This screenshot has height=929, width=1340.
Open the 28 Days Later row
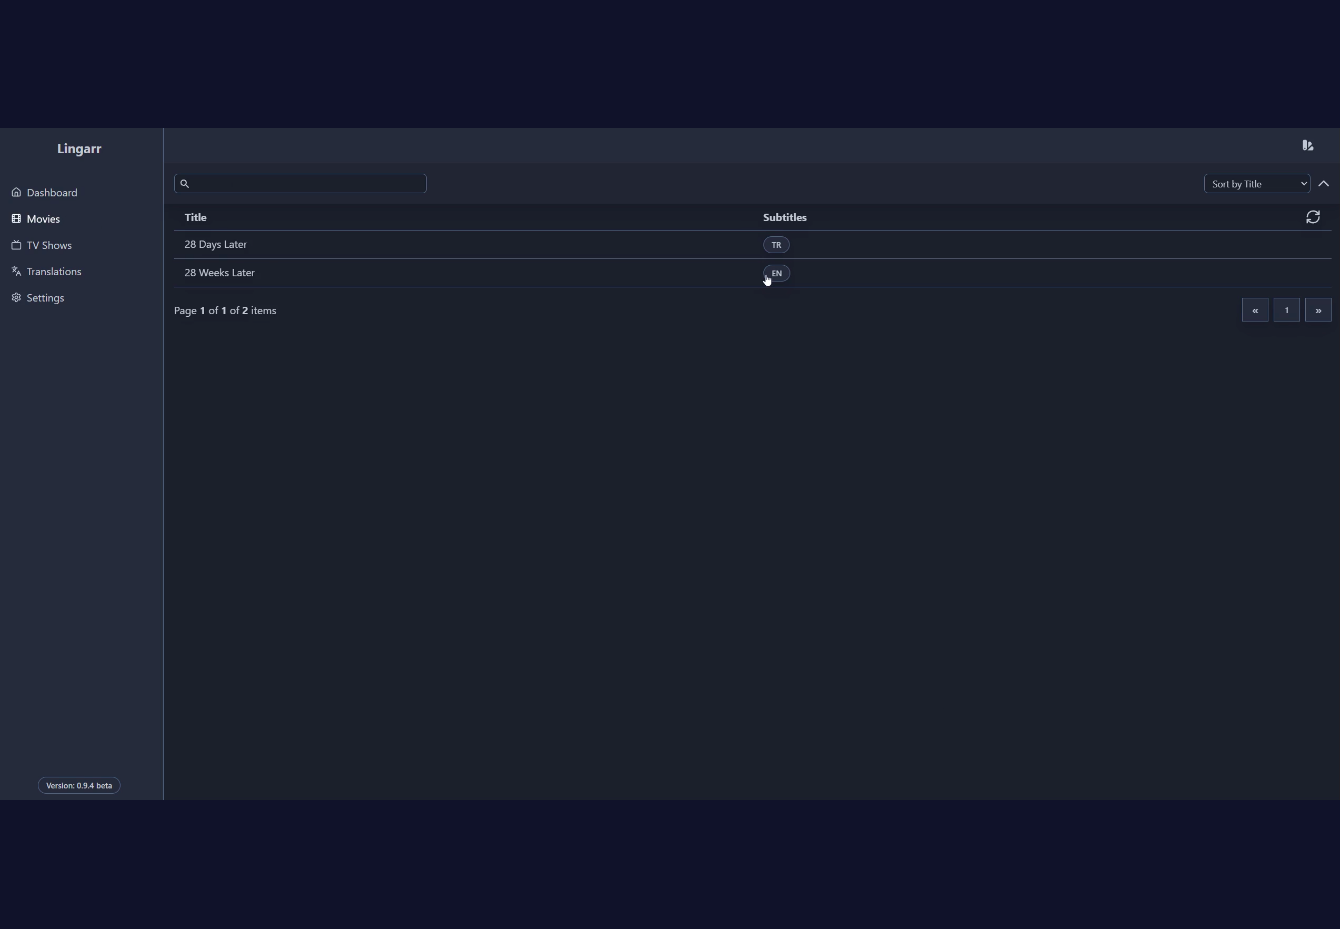pos(752,244)
